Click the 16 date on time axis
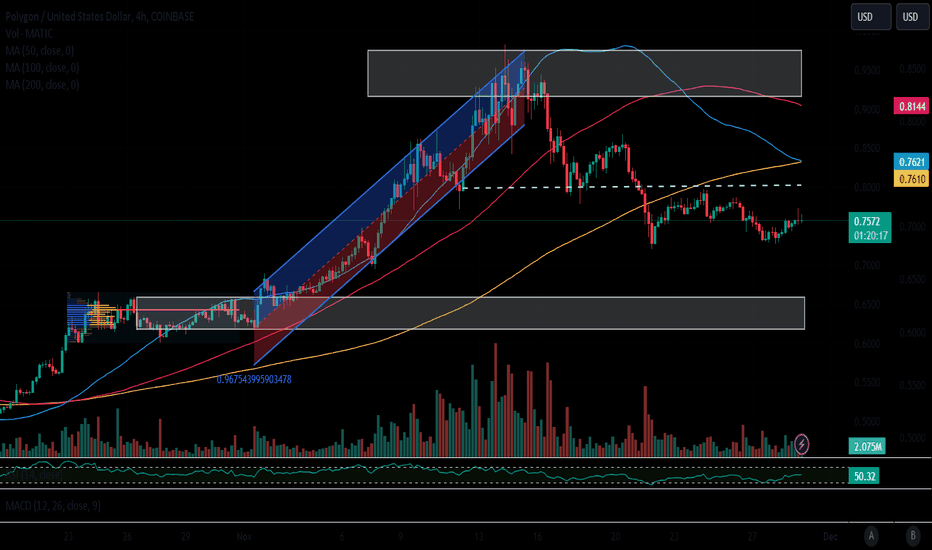The image size is (932, 550). [537, 536]
